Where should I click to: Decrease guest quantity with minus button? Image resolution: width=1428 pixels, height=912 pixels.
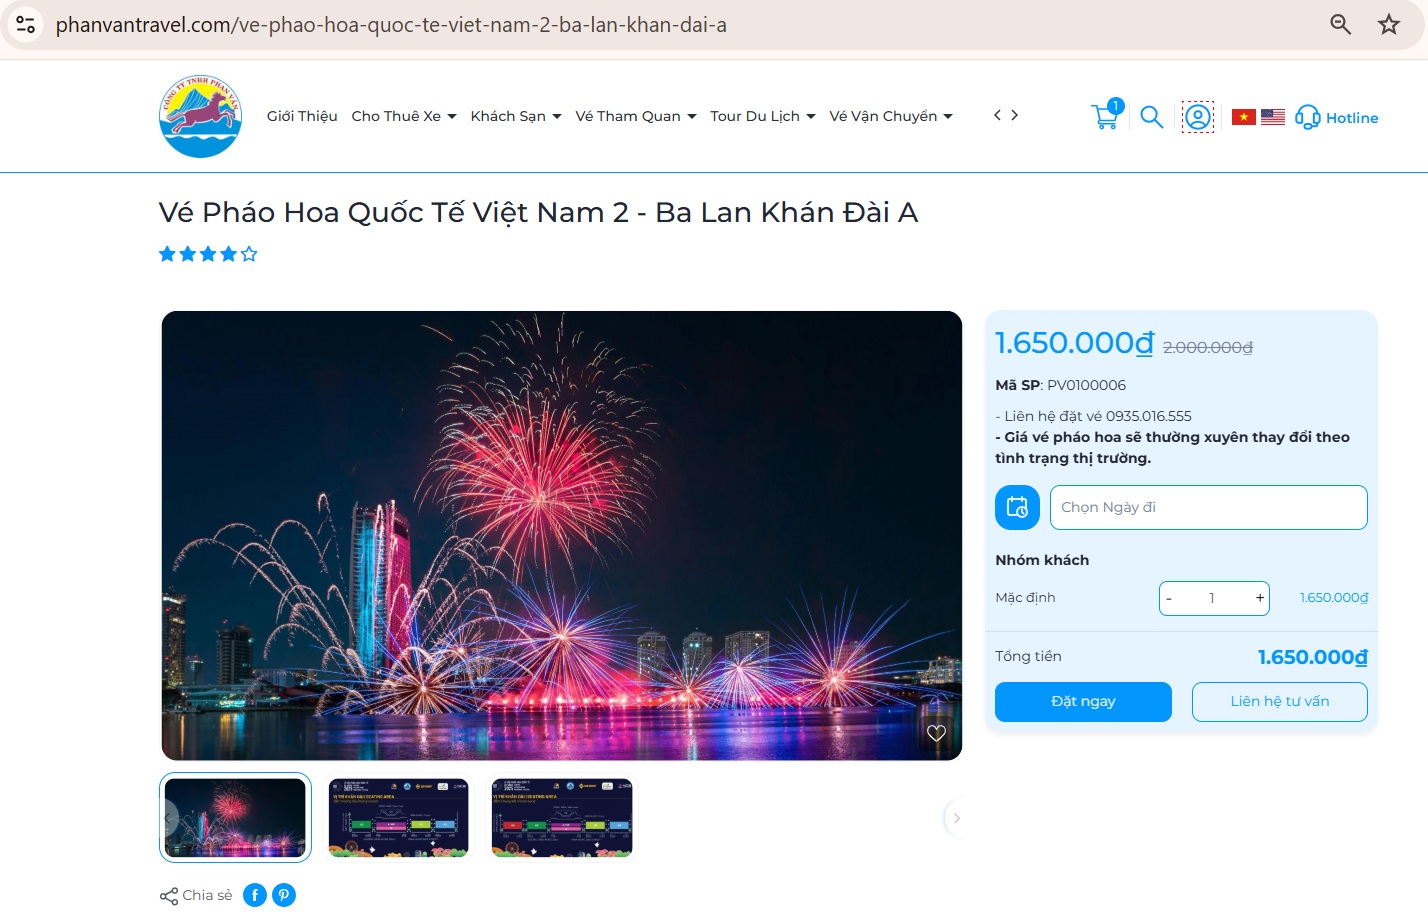tap(1169, 598)
